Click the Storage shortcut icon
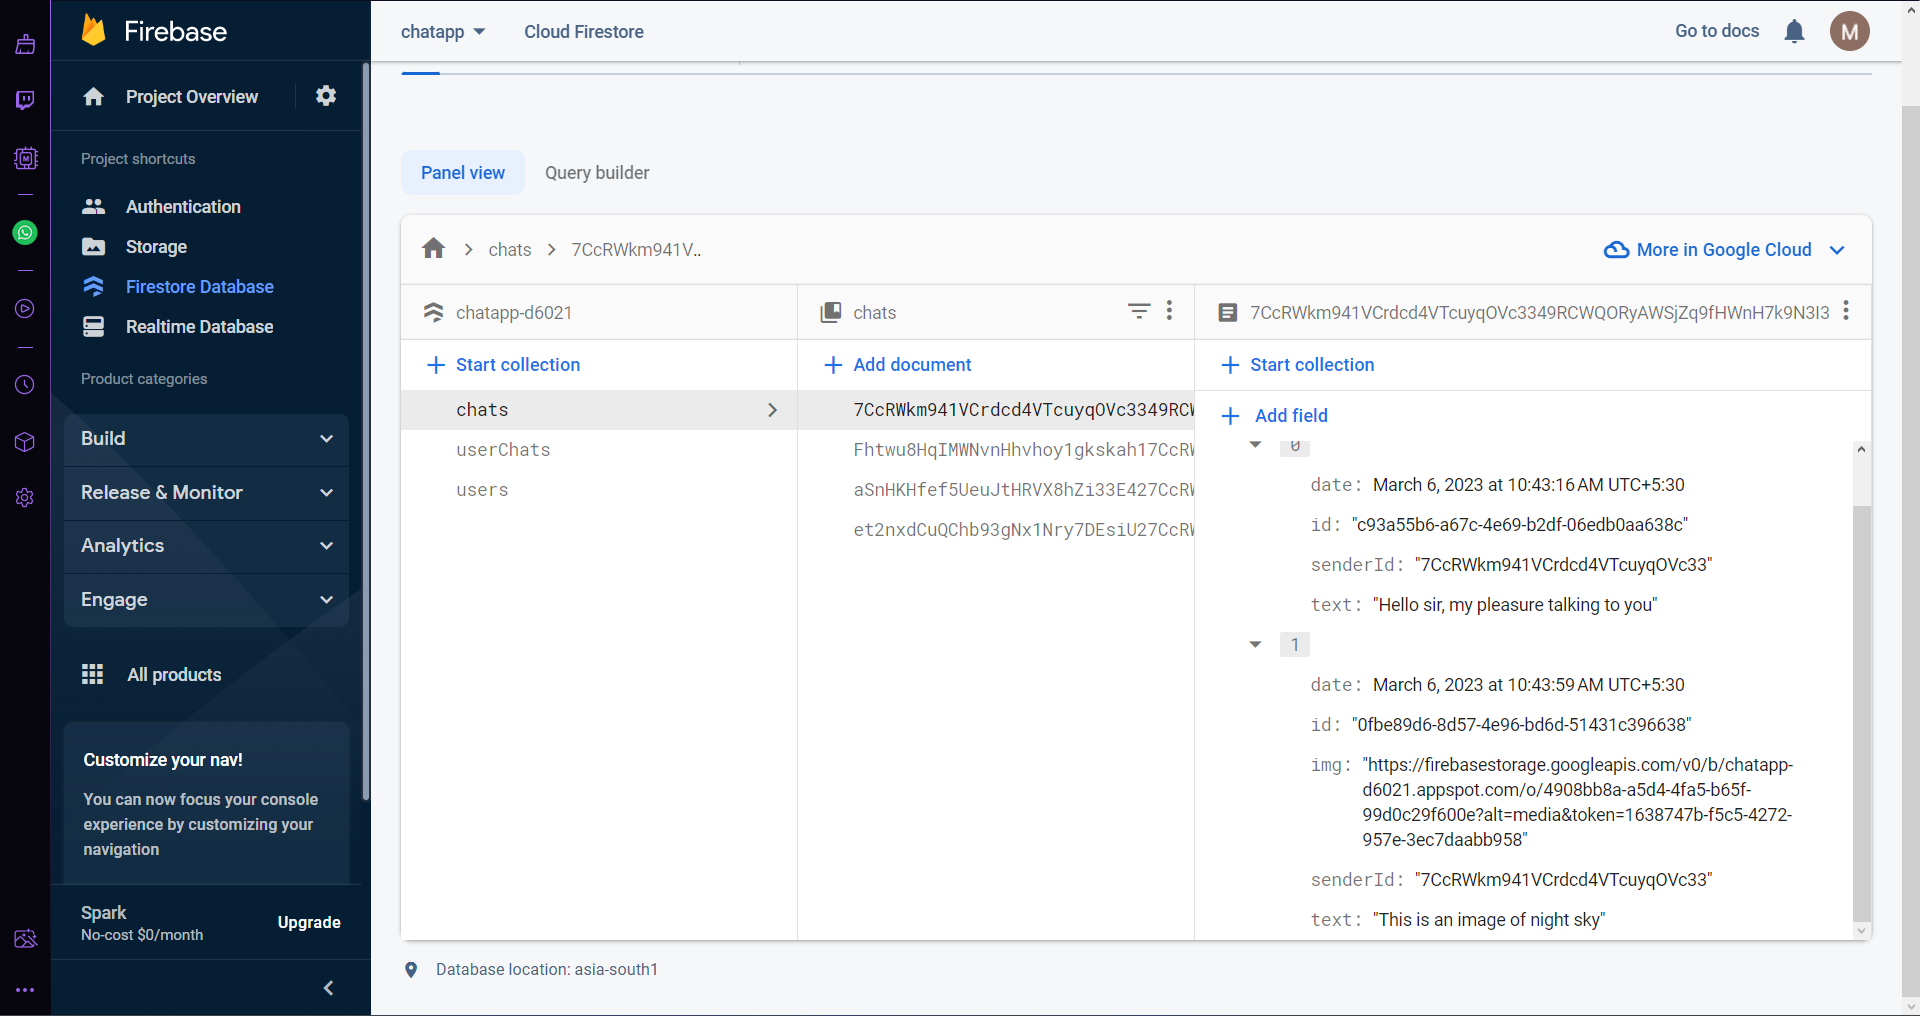This screenshot has width=1920, height=1016. click(x=93, y=247)
